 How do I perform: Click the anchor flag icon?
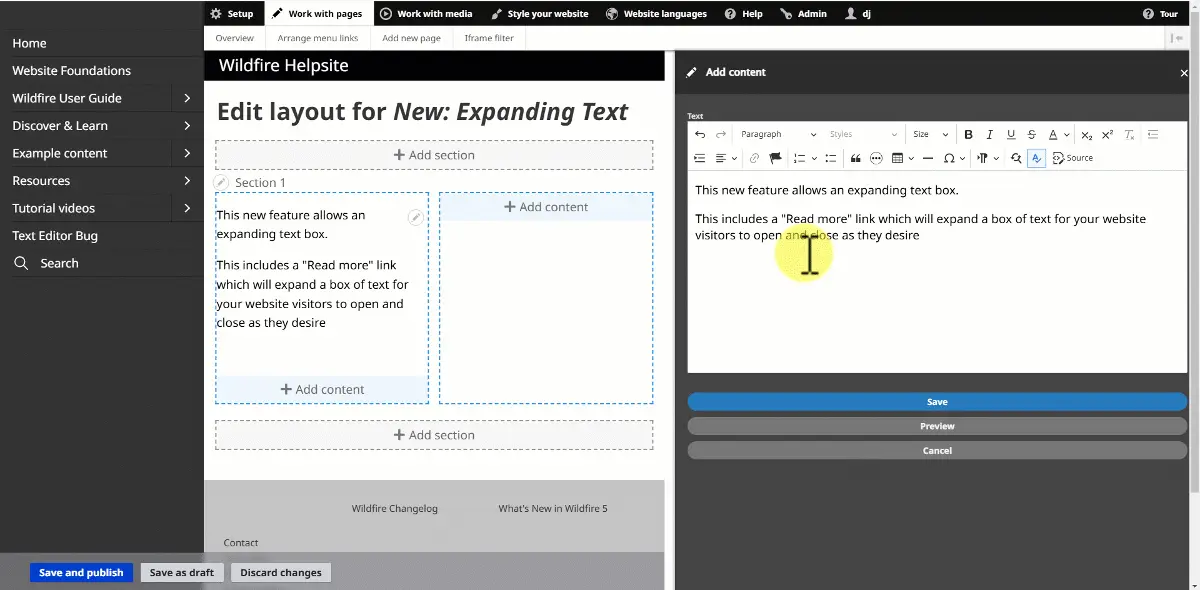point(775,158)
